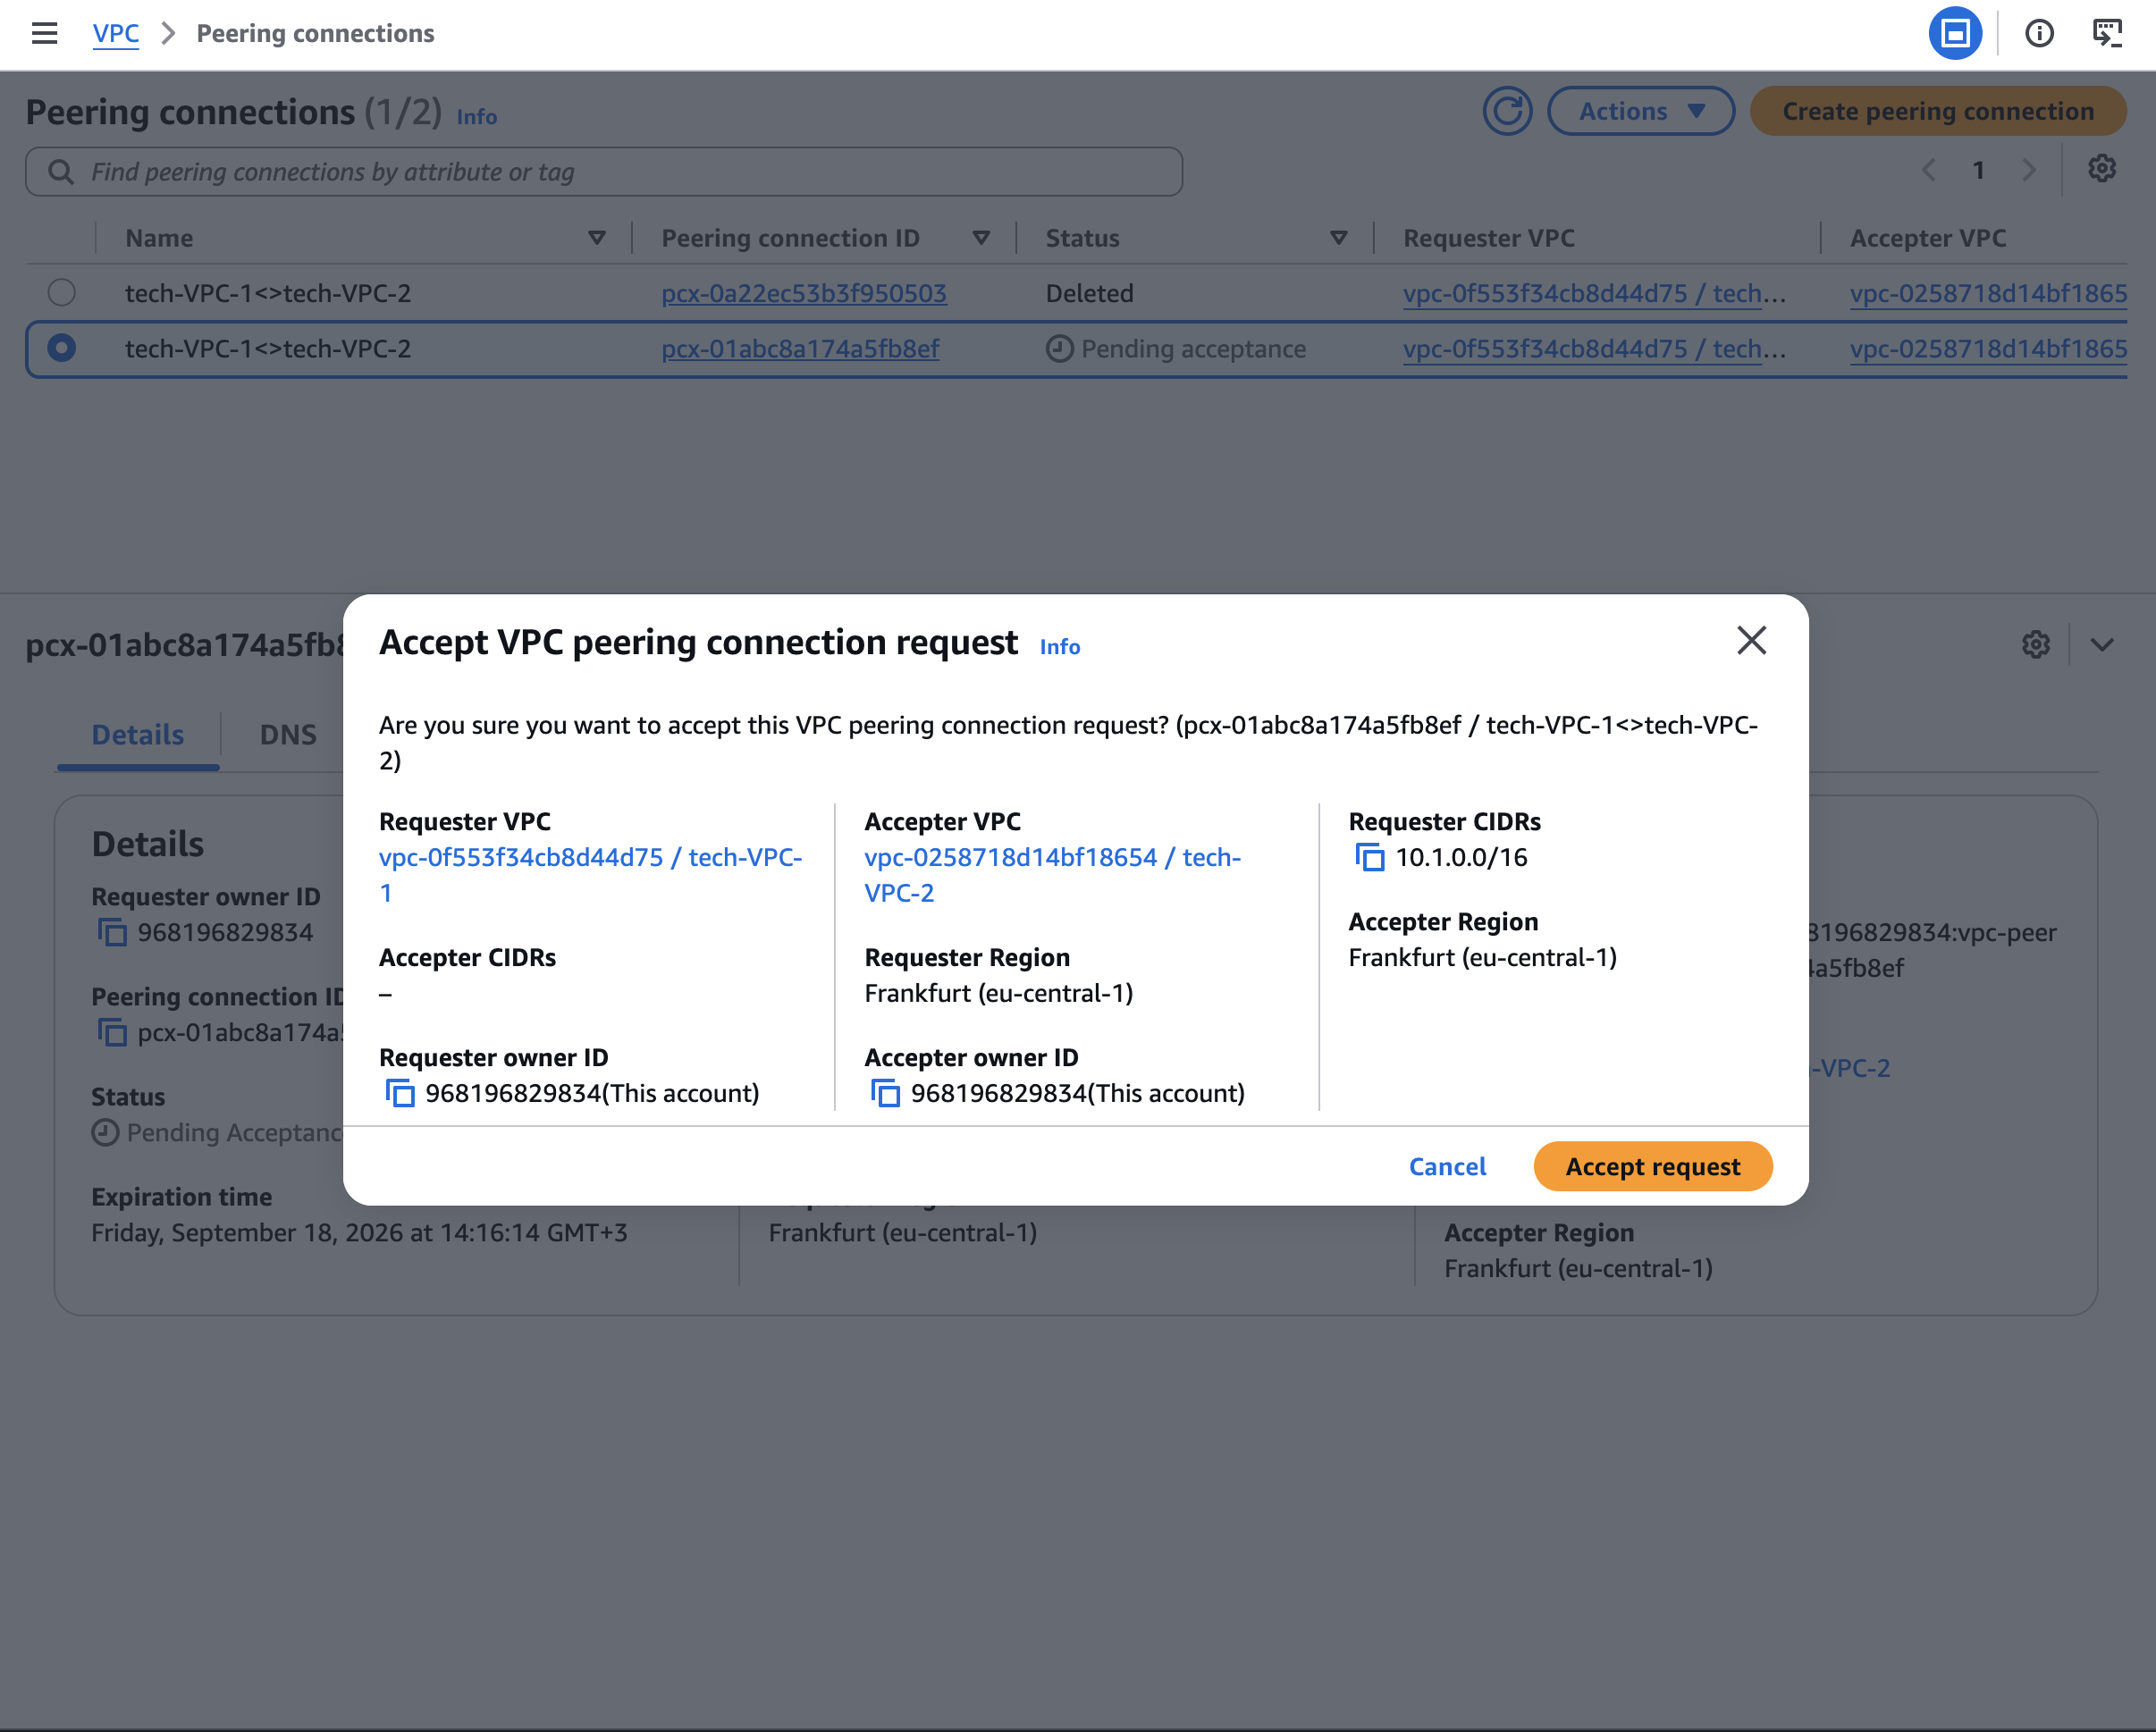Image resolution: width=2156 pixels, height=1732 pixels.
Task: Switch to the Details tab
Action: coord(138,735)
